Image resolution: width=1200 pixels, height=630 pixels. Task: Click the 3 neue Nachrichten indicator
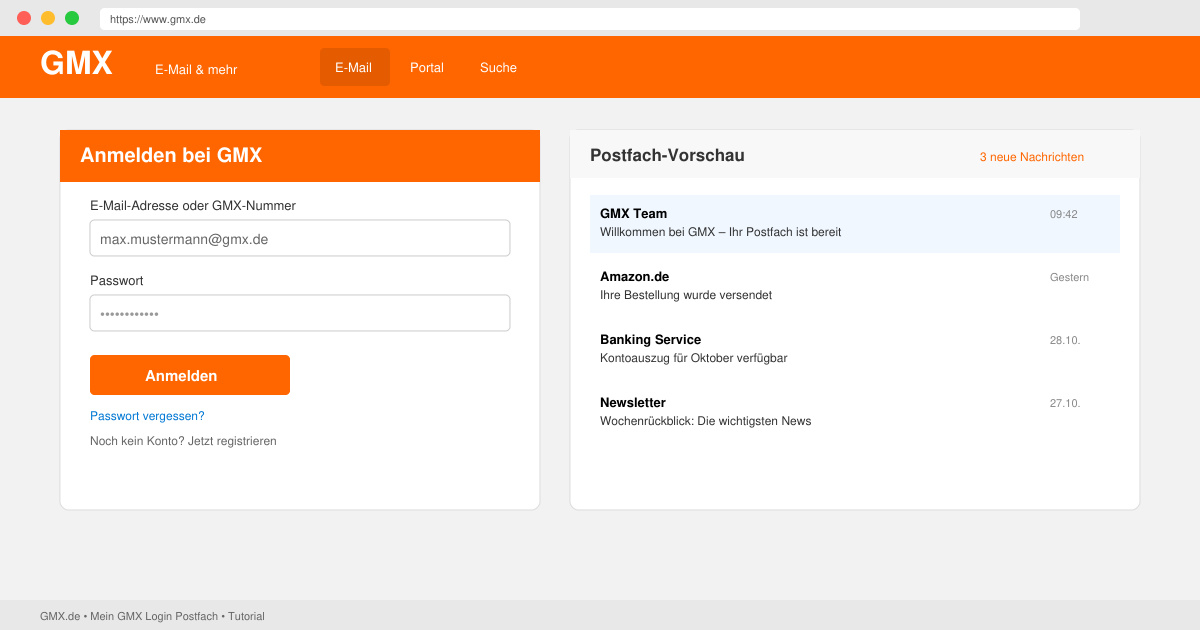pyautogui.click(x=1031, y=157)
